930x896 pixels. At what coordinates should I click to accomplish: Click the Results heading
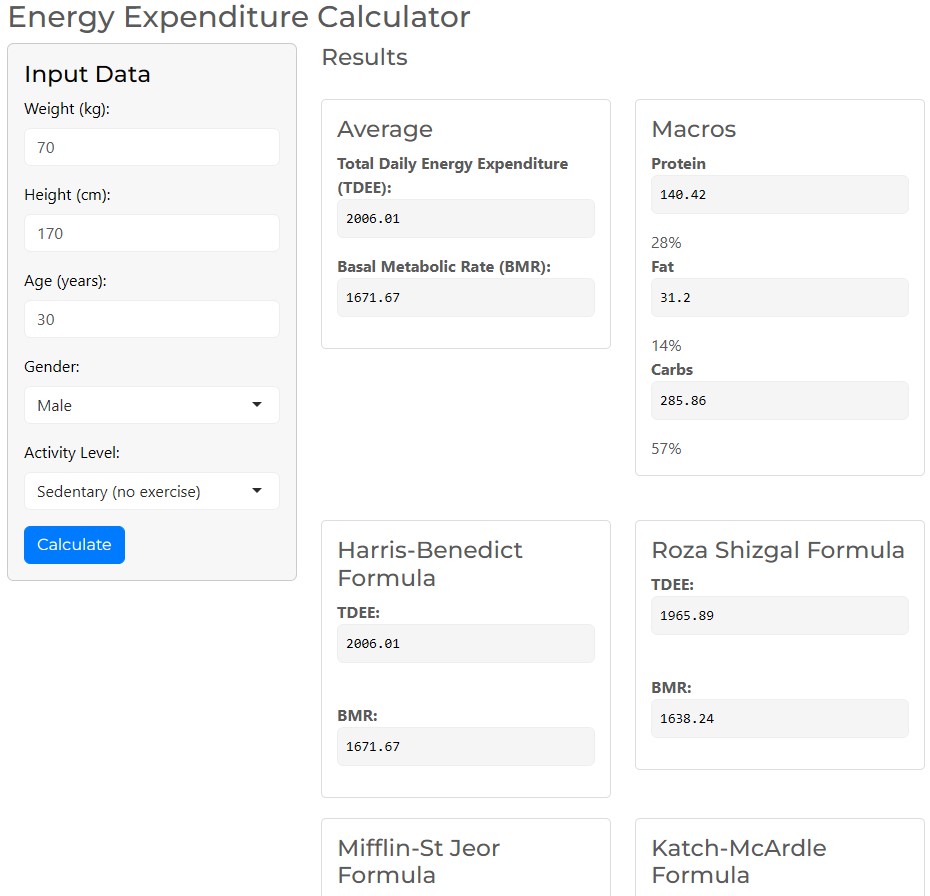364,58
